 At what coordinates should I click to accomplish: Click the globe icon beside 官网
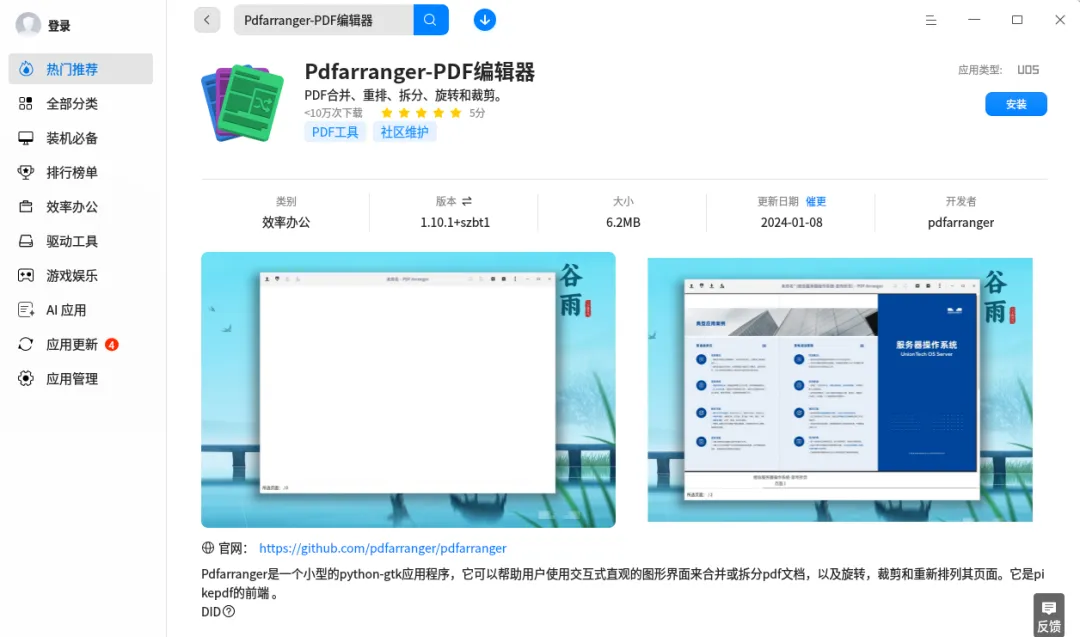[x=208, y=548]
